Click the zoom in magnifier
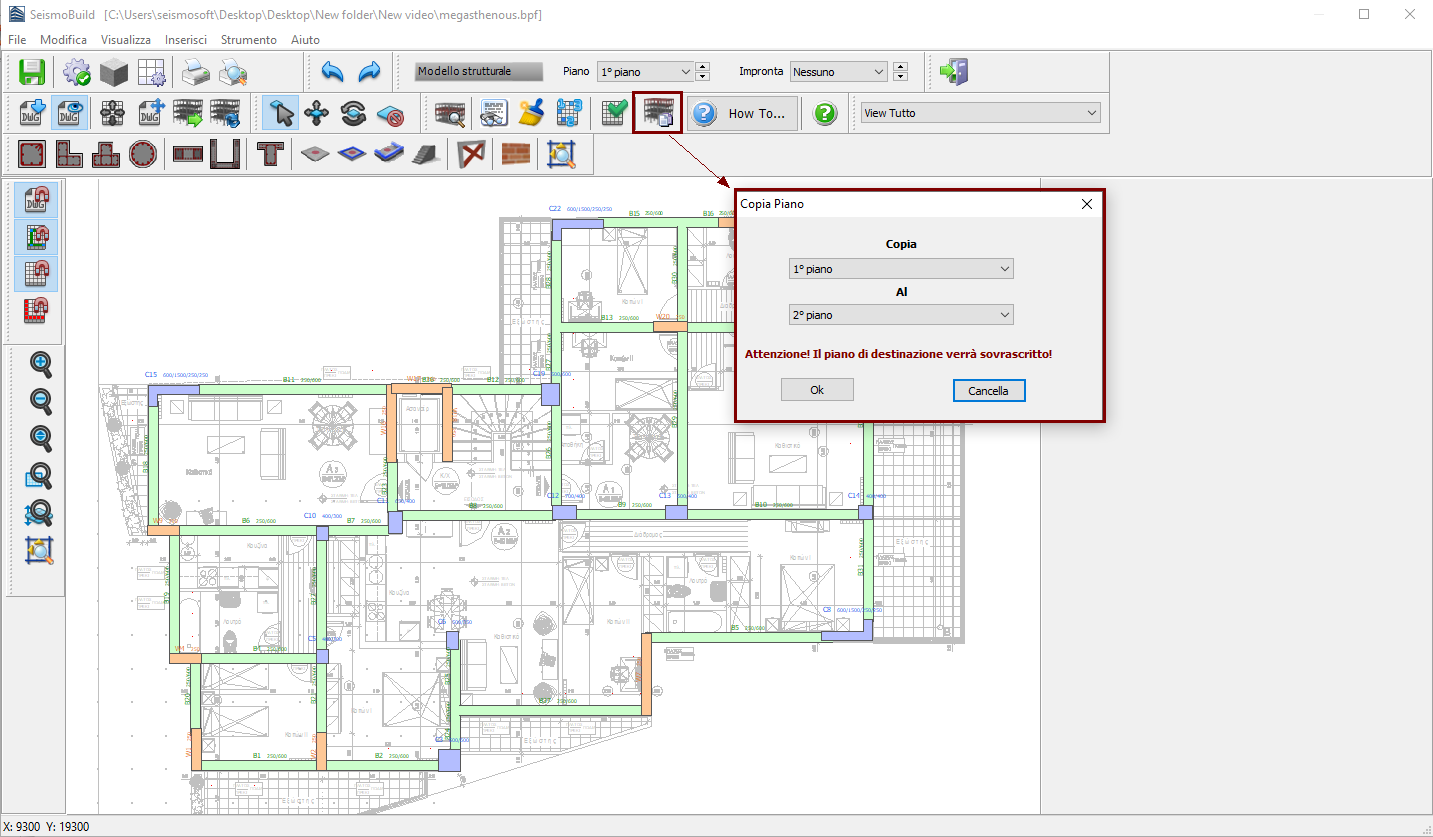The width and height of the screenshot is (1433, 837). (40, 364)
